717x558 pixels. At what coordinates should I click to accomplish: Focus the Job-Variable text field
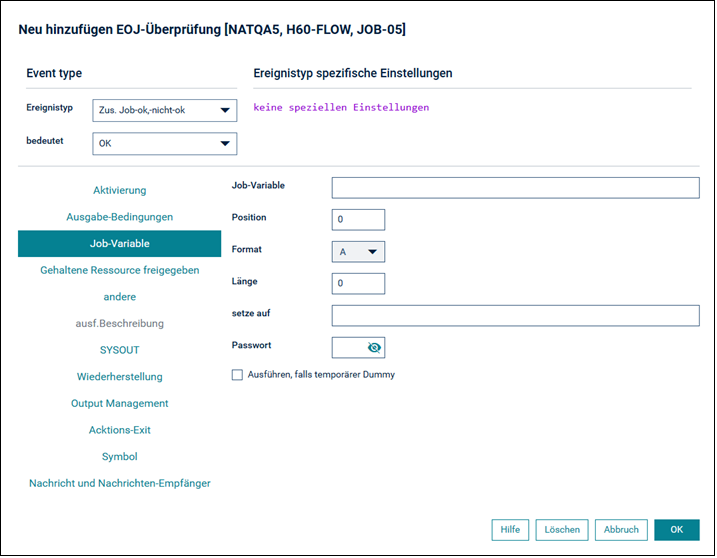pyautogui.click(x=515, y=188)
